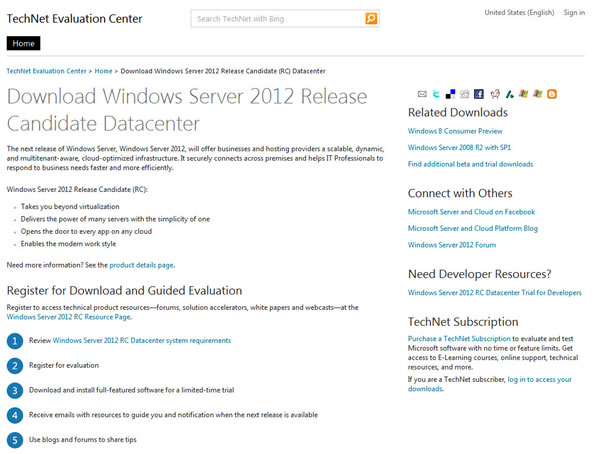Click Sign in
Viewport: 600px width, 454px height.
pyautogui.click(x=574, y=12)
